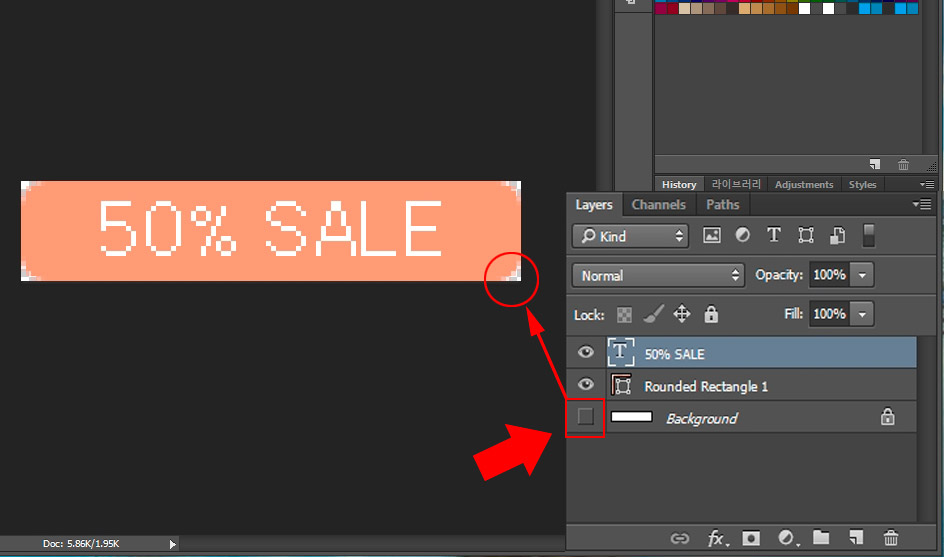Filter for shape layers
The width and height of the screenshot is (944, 557).
(x=806, y=235)
